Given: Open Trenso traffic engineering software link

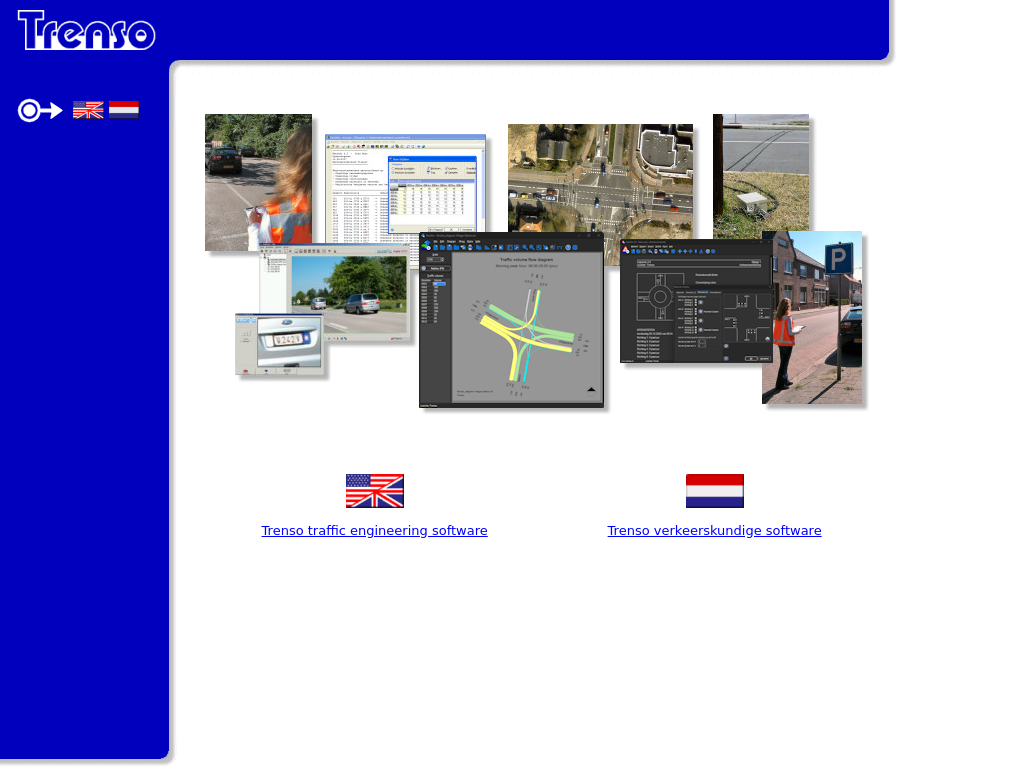Looking at the screenshot, I should tap(374, 531).
